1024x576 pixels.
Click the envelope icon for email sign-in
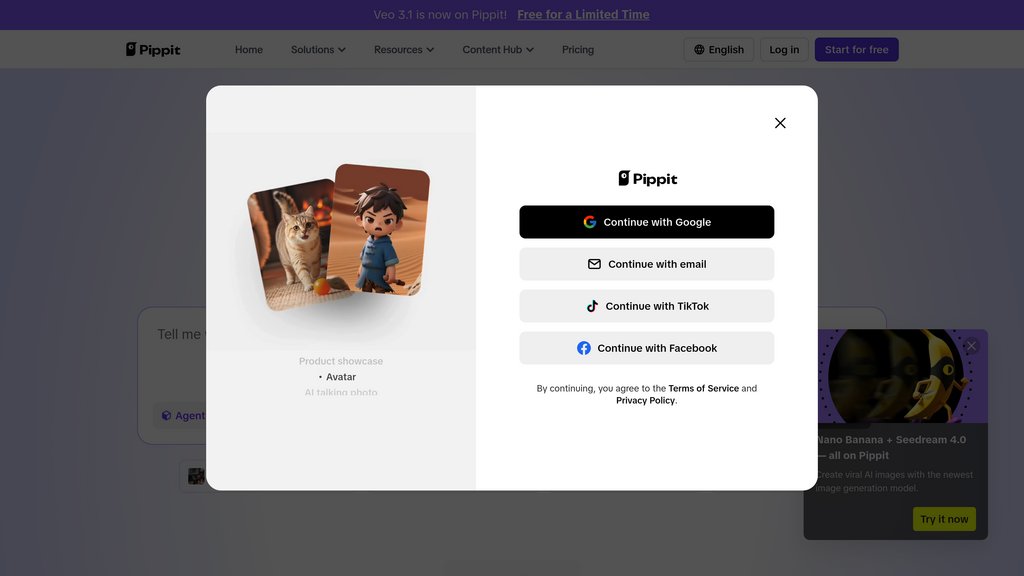(594, 264)
